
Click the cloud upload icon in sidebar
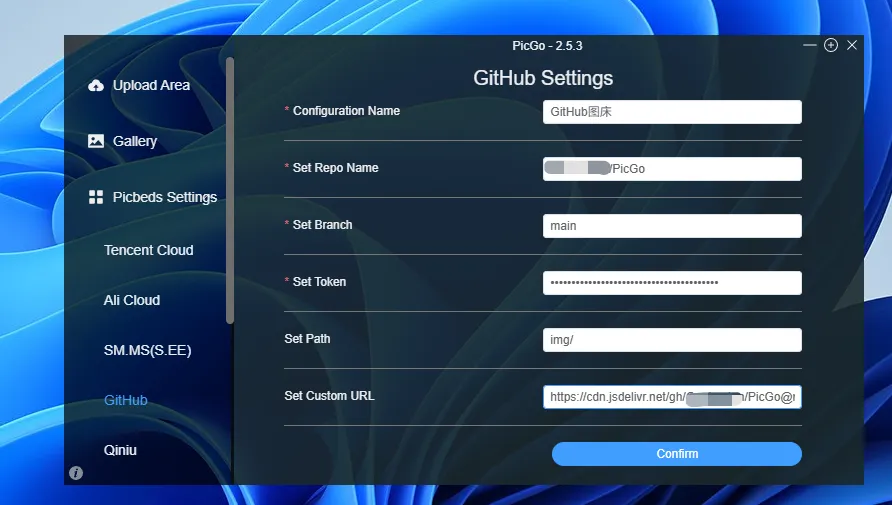point(96,85)
